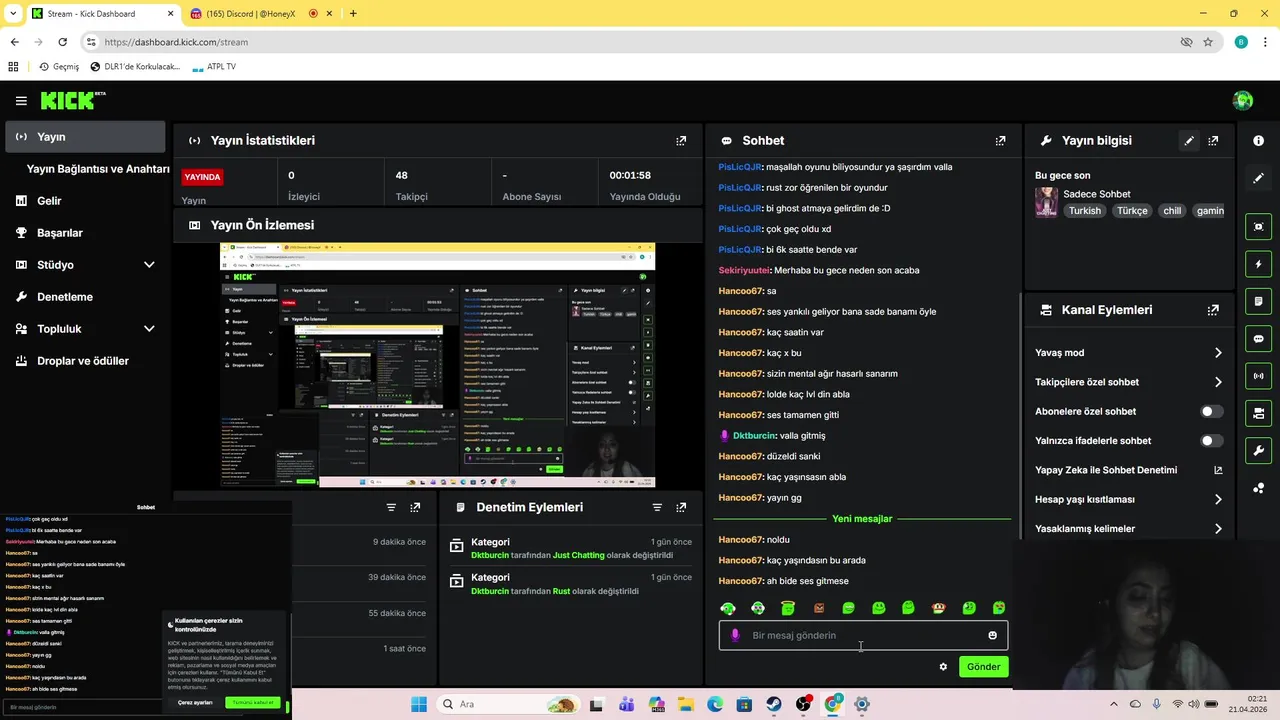This screenshot has width=1280, height=720.
Task: Toggle the broadcast signal icon in right sidebar
Action: 1259,376
